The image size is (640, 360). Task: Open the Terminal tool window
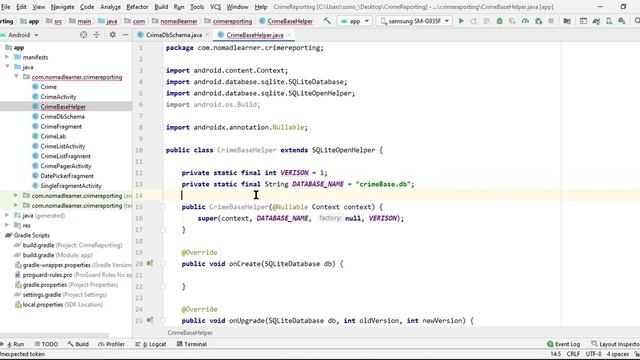point(192,344)
